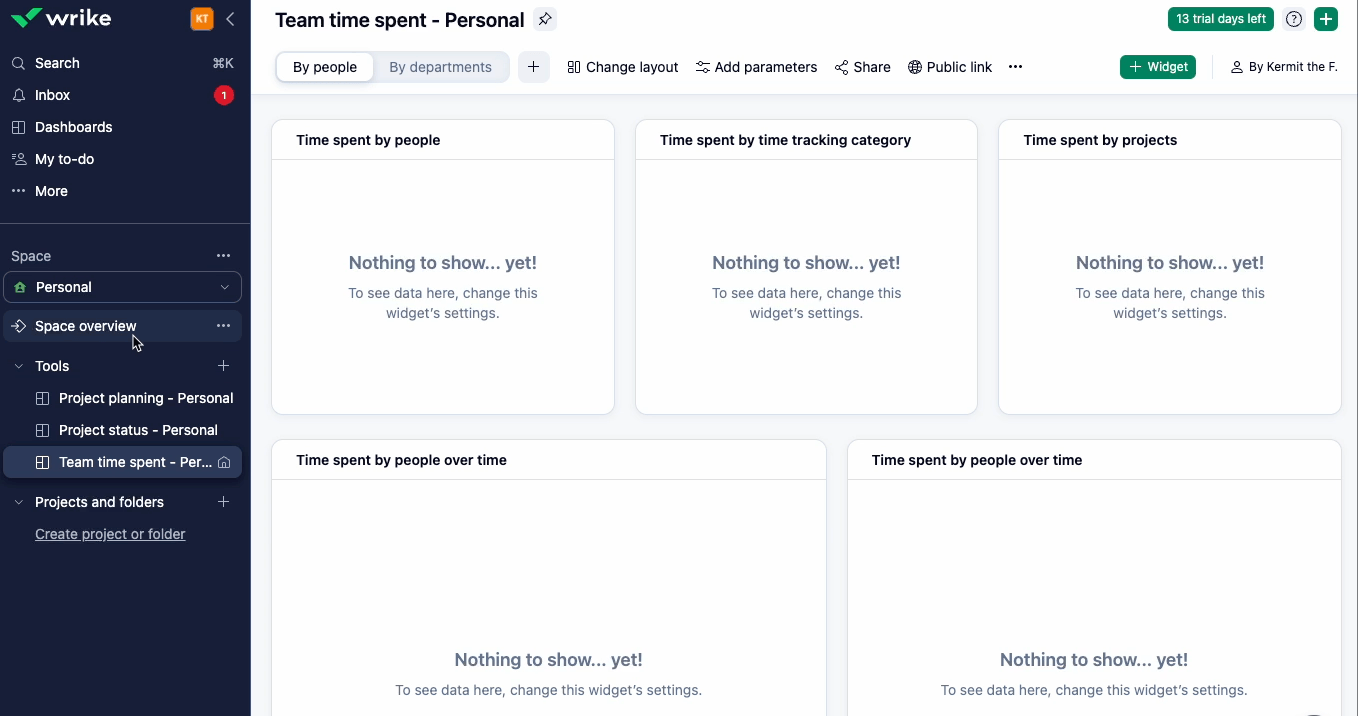The height and width of the screenshot is (716, 1358).
Task: Open the help question mark icon
Action: (1294, 19)
